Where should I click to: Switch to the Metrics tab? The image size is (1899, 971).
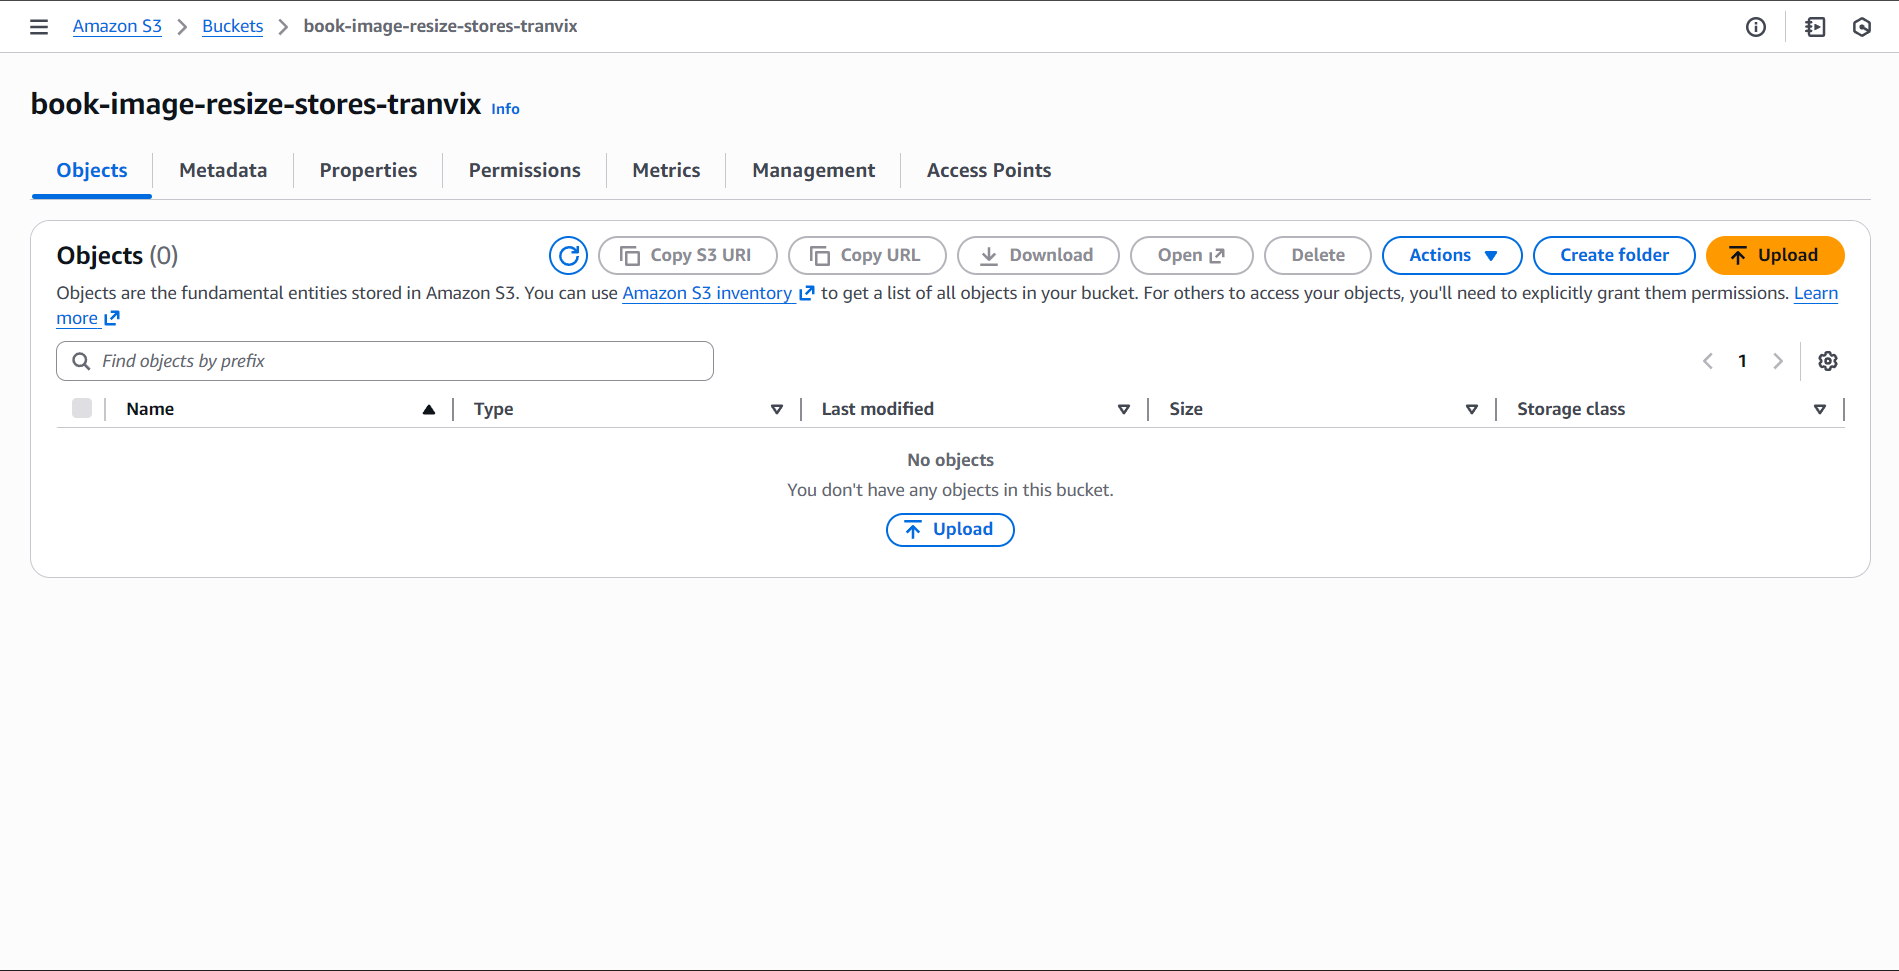click(x=666, y=170)
